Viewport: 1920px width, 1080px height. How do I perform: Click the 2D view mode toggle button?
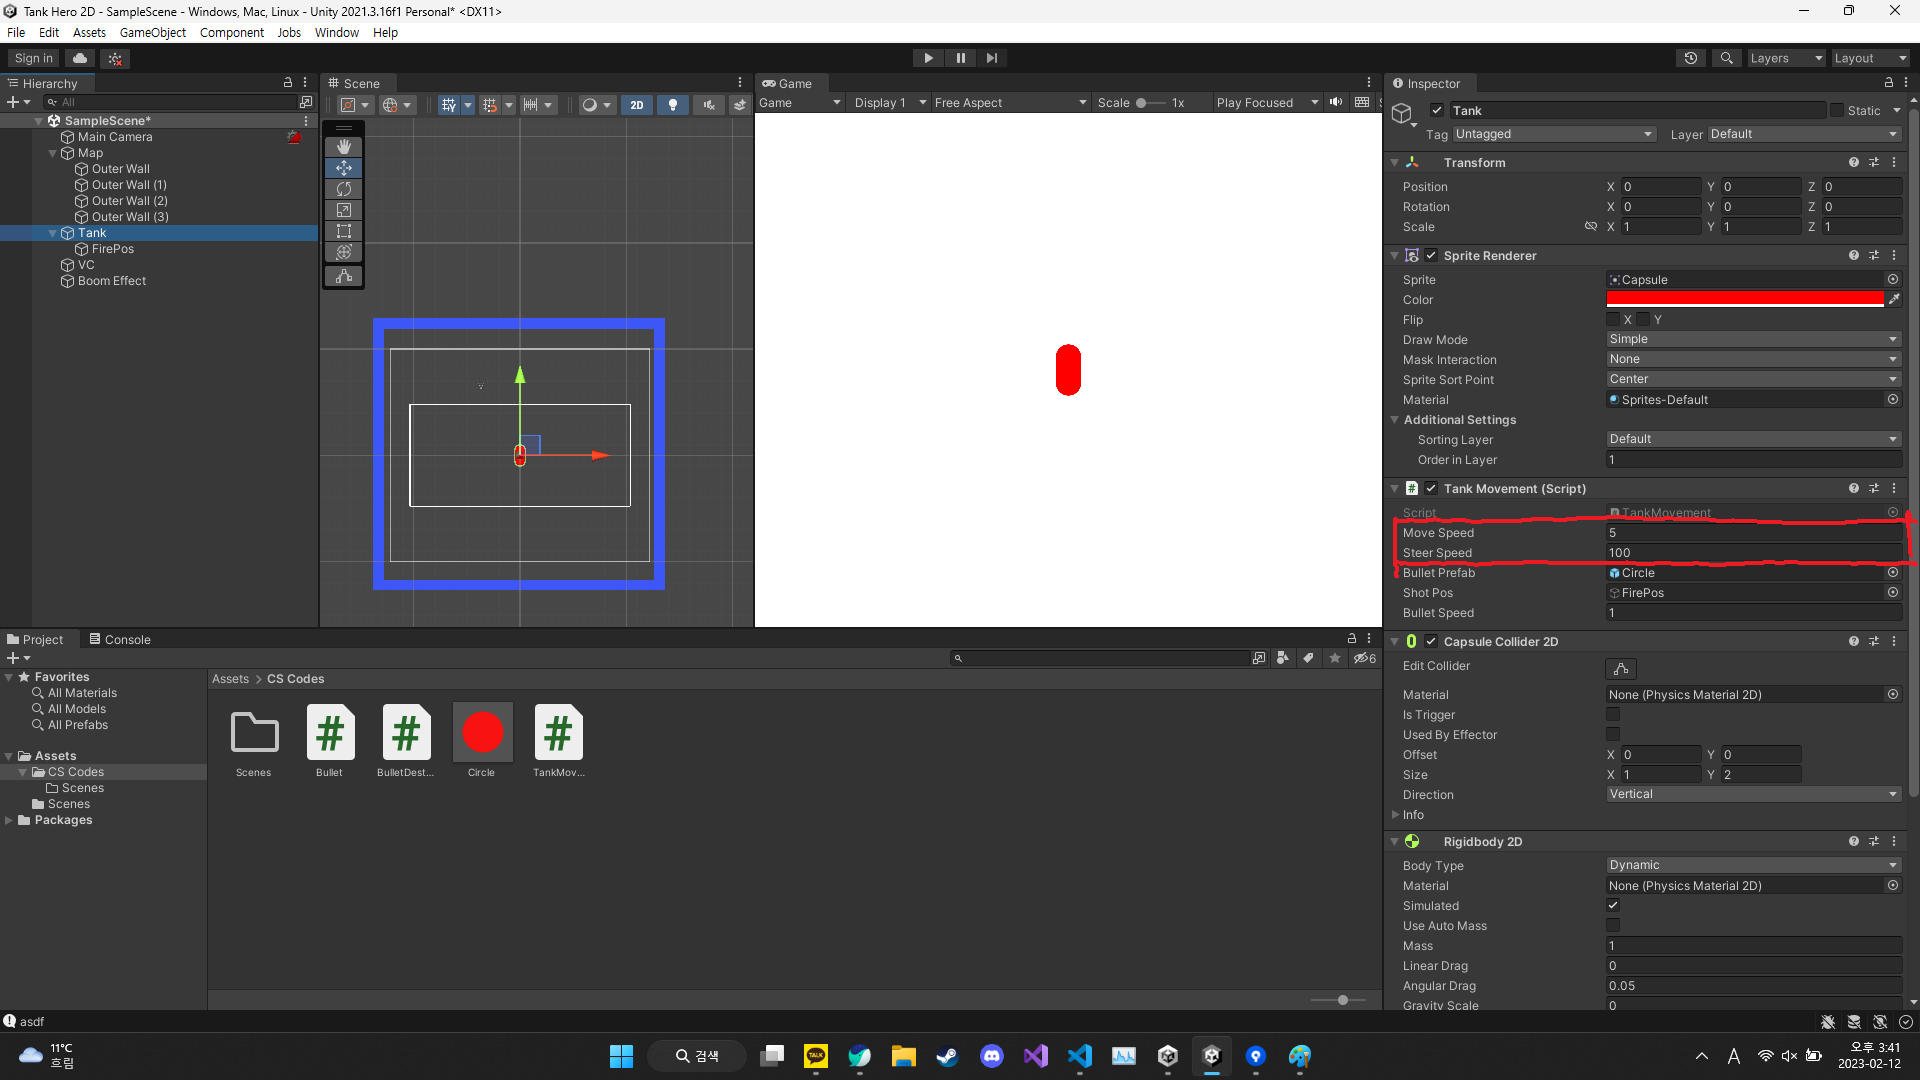coord(638,103)
